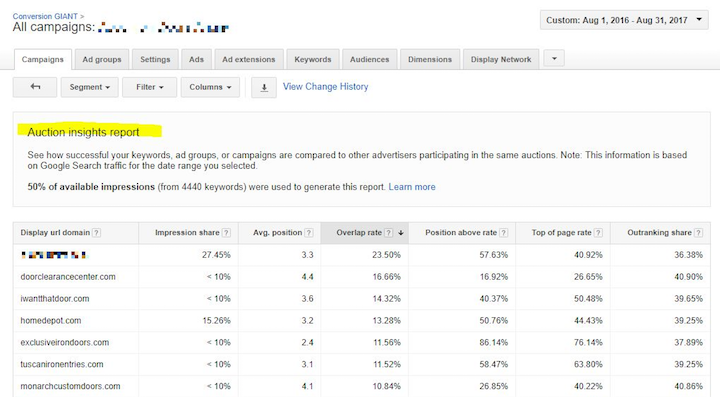Image resolution: width=720 pixels, height=397 pixels.
Task: Sort by Outranking share column header
Action: [659, 233]
